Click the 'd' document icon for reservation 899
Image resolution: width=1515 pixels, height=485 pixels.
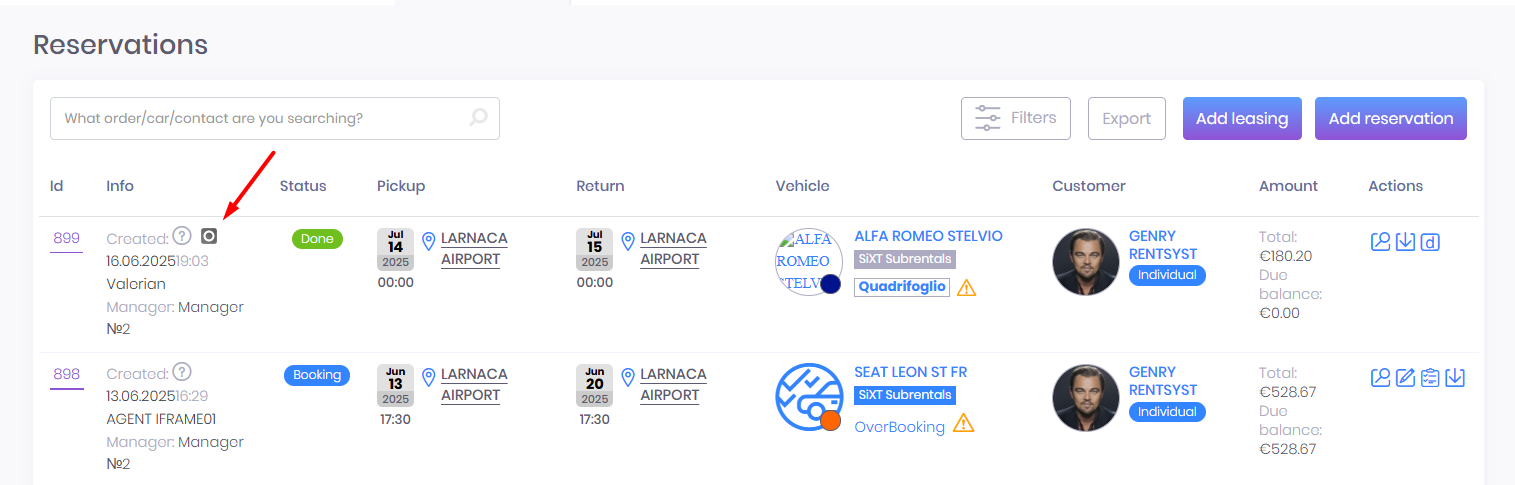[1430, 242]
